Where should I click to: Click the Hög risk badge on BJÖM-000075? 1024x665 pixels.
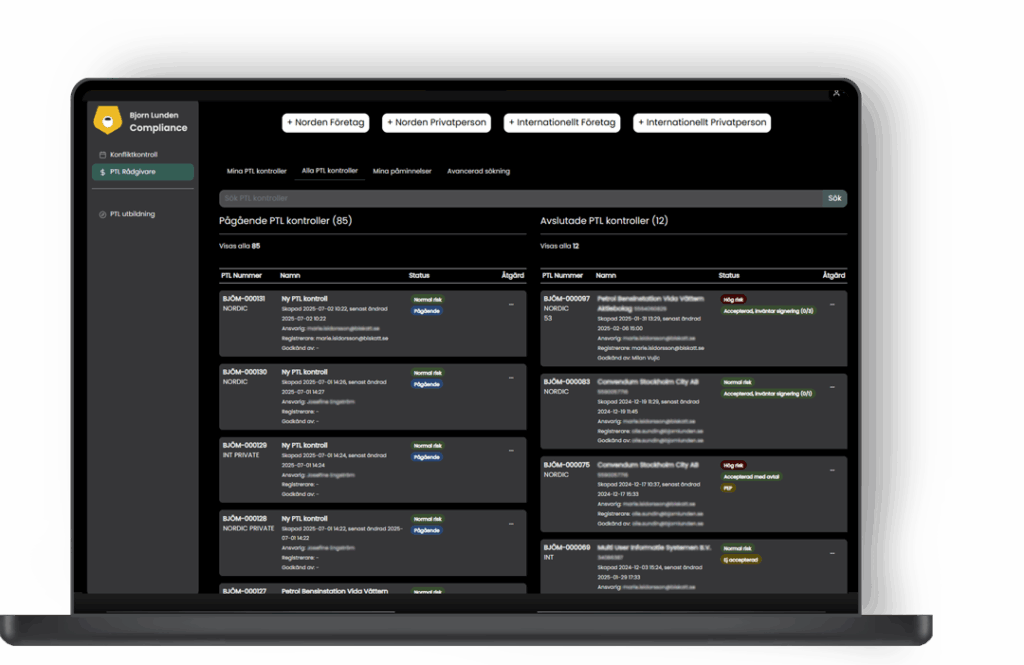[734, 465]
